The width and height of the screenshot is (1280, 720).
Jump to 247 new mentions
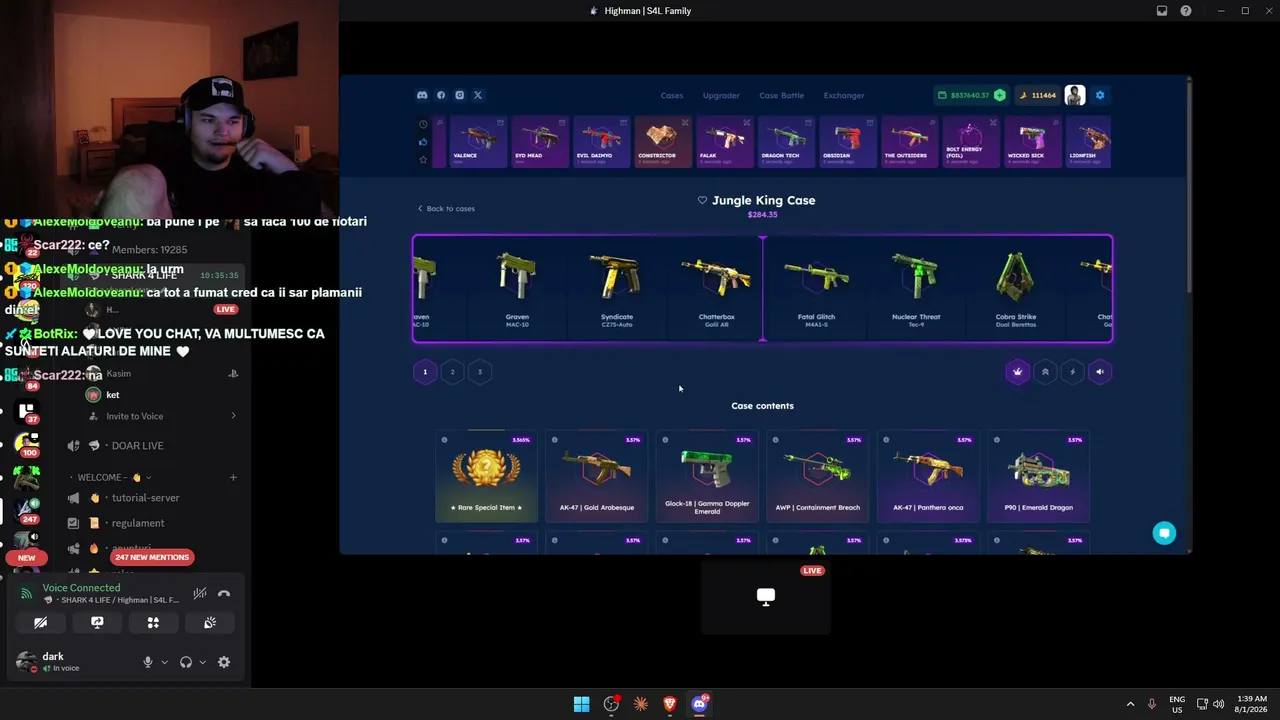coord(152,557)
